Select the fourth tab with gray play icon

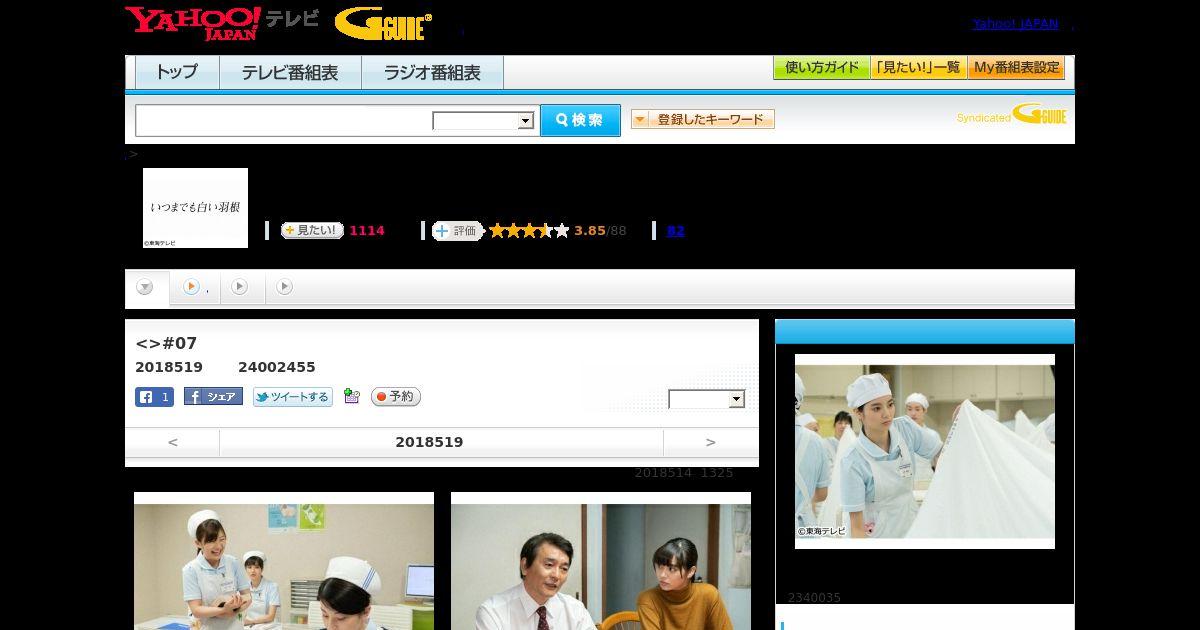click(284, 287)
